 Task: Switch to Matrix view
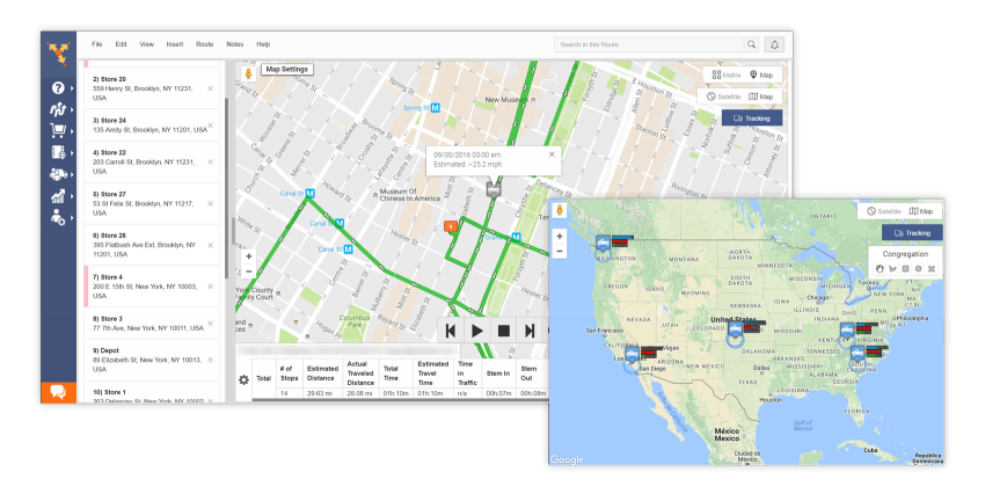[727, 75]
